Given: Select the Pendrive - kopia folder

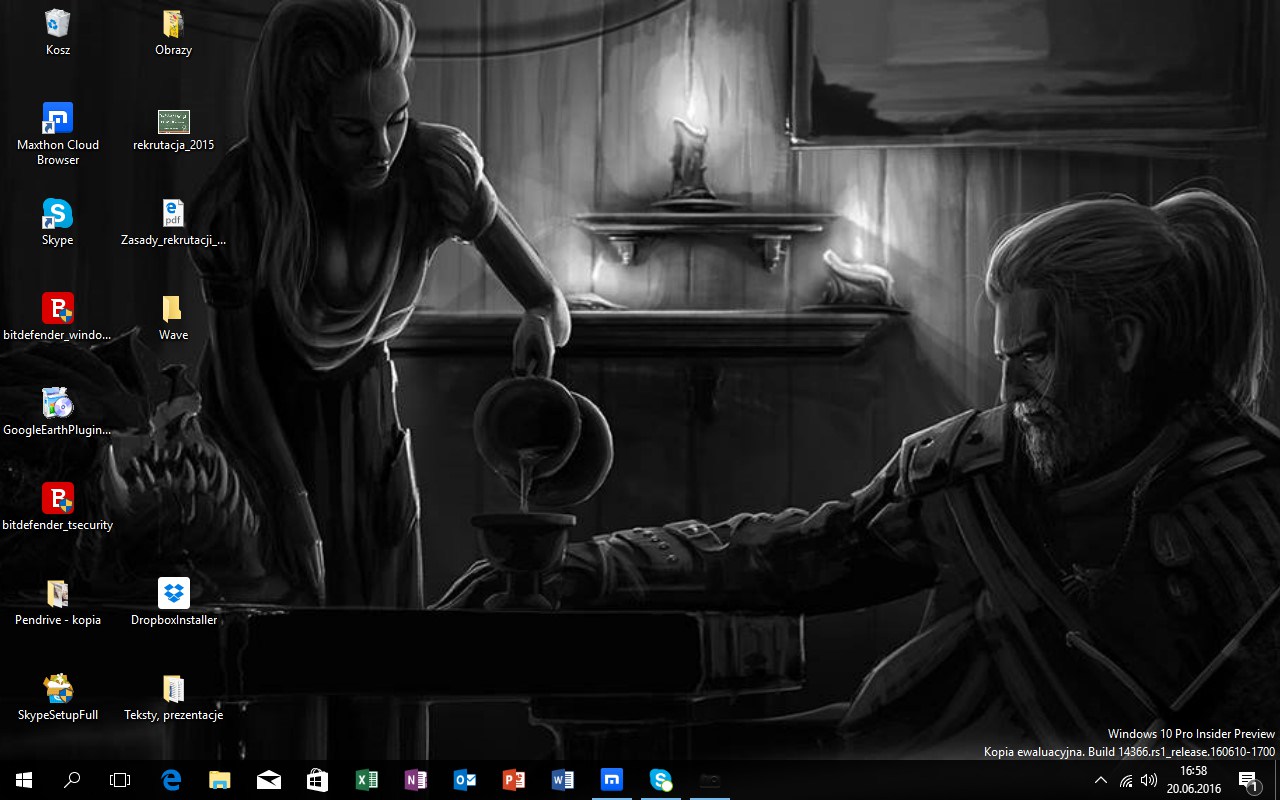Looking at the screenshot, I should (x=58, y=602).
